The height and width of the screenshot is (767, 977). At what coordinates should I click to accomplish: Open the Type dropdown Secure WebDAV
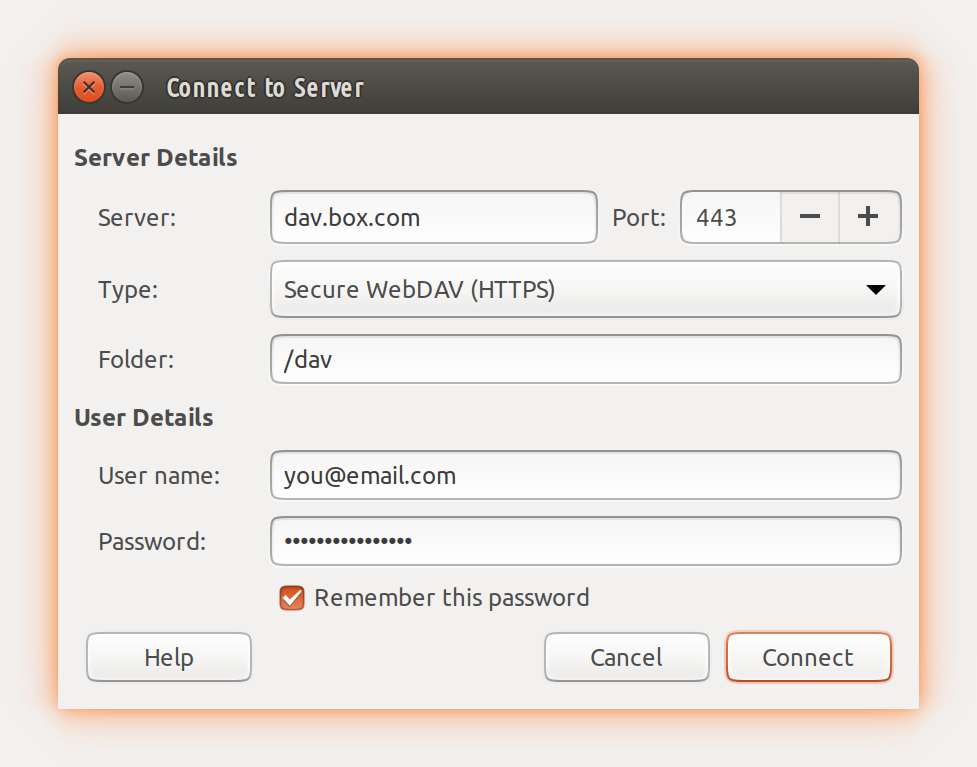(x=586, y=289)
